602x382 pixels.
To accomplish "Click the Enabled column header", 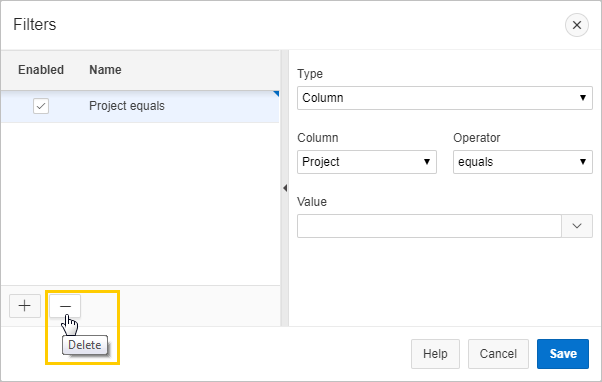I will (x=41, y=70).
